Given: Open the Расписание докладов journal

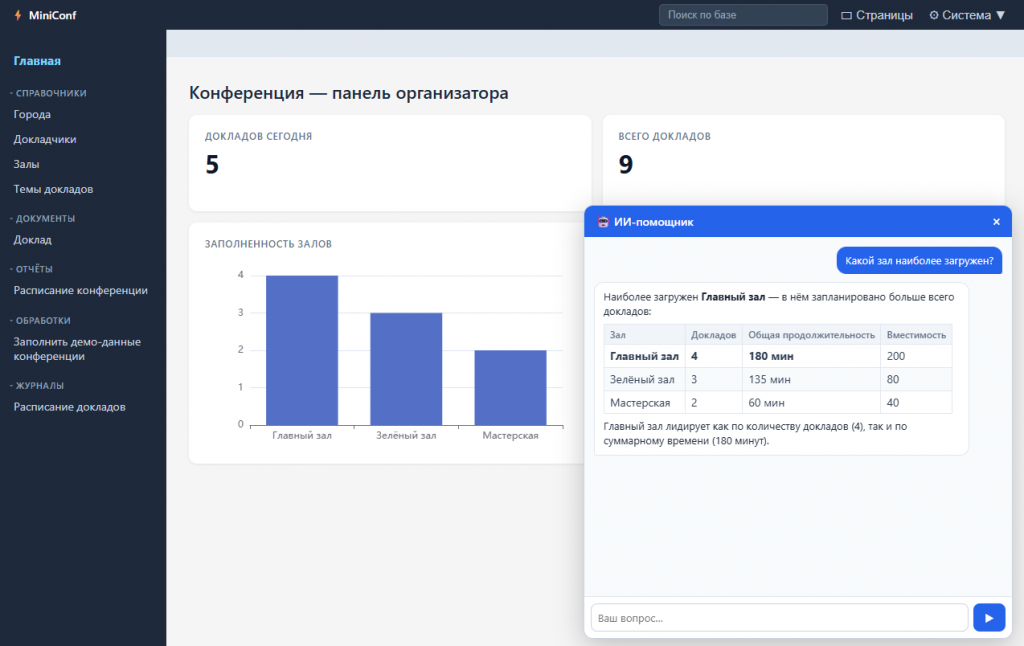Looking at the screenshot, I should tap(69, 407).
